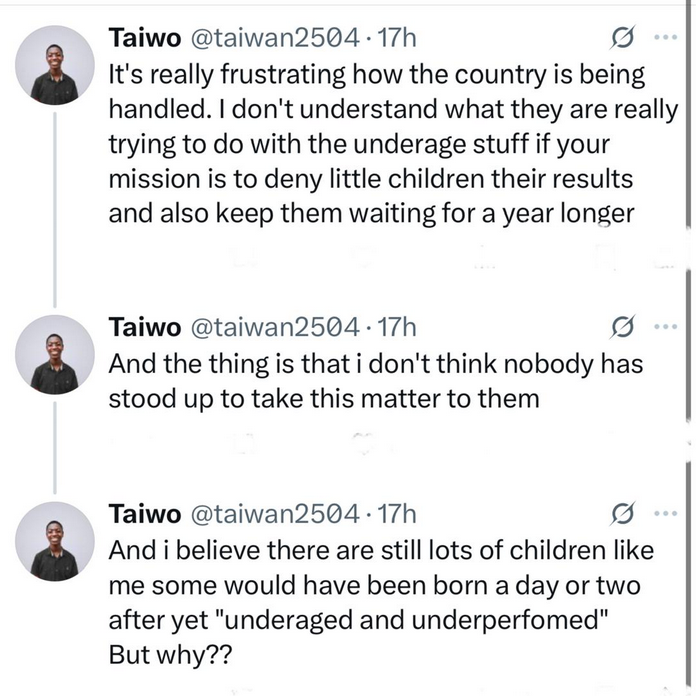Open Taiwo's avatar beside the 'really frustrating' tweet

[55, 65]
